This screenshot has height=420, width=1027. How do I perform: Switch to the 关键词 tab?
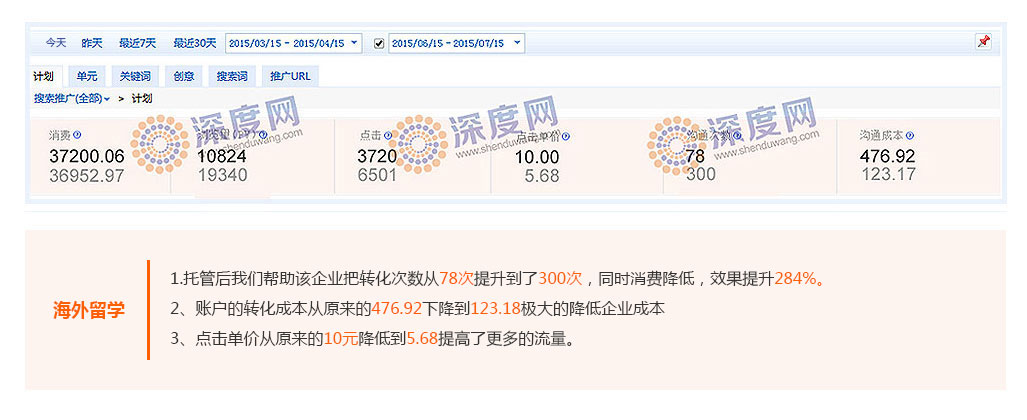134,76
